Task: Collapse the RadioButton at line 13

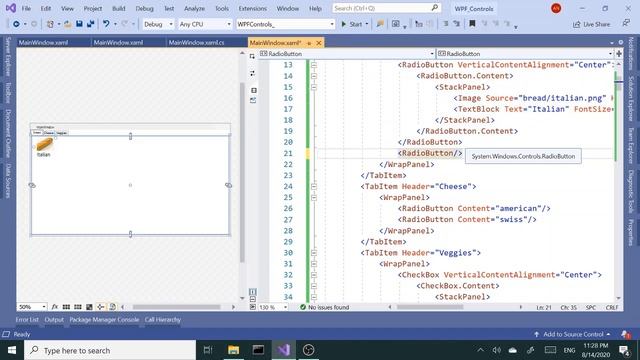Action: (313, 65)
